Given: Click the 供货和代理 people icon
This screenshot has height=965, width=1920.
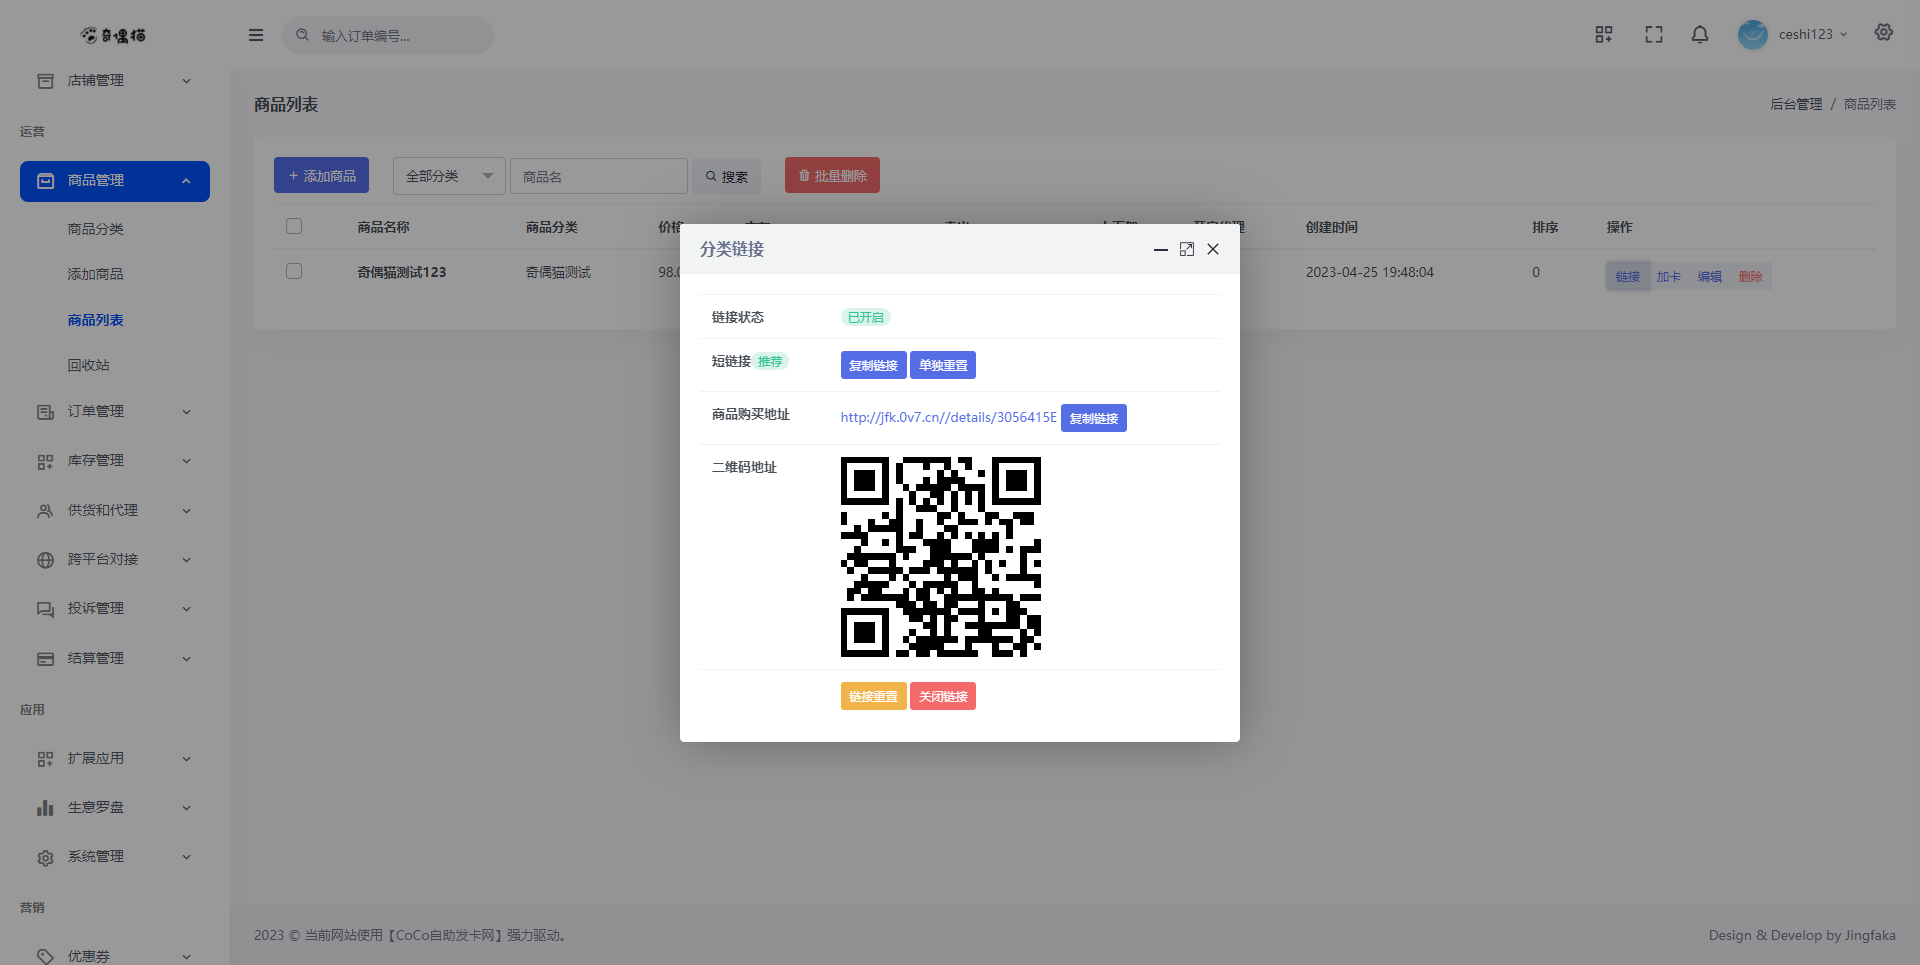Looking at the screenshot, I should click(x=45, y=511).
